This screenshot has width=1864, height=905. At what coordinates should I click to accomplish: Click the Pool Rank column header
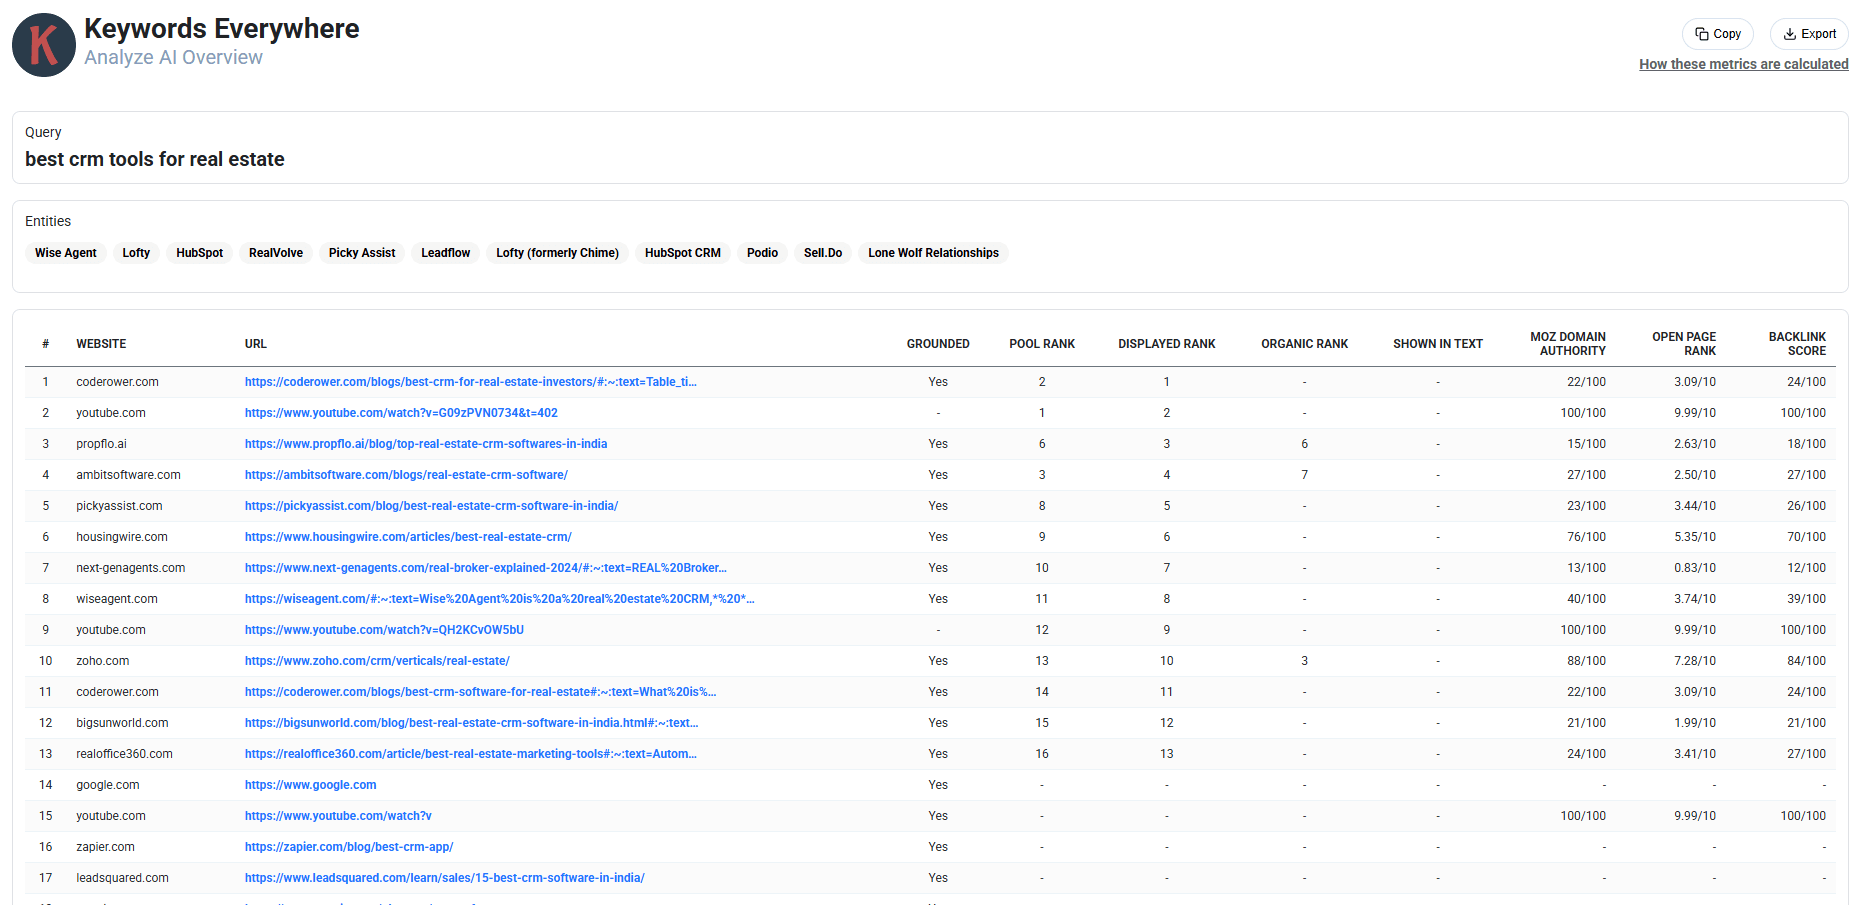coord(1042,344)
